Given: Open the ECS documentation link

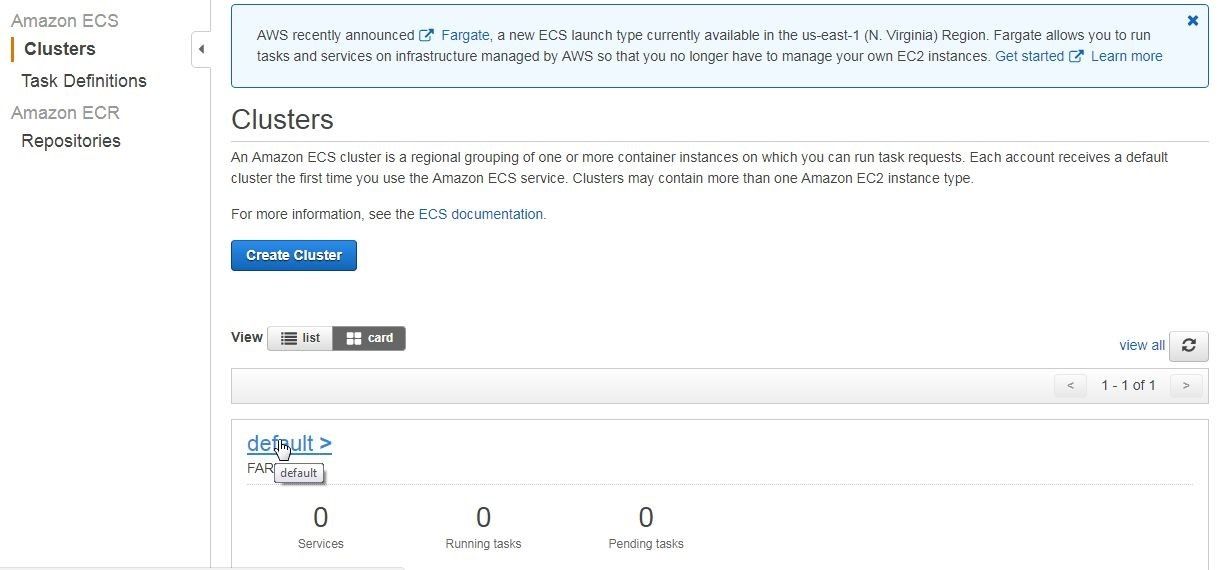Looking at the screenshot, I should [x=481, y=214].
